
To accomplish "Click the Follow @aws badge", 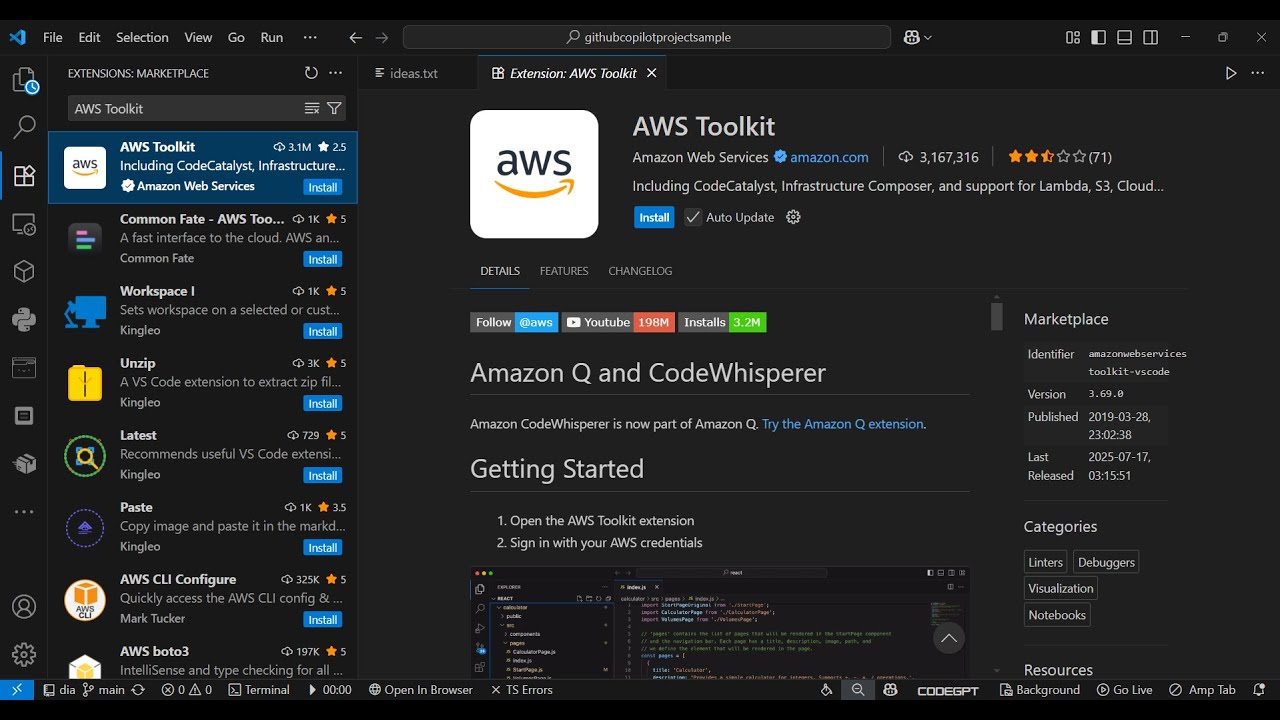I will pos(514,322).
